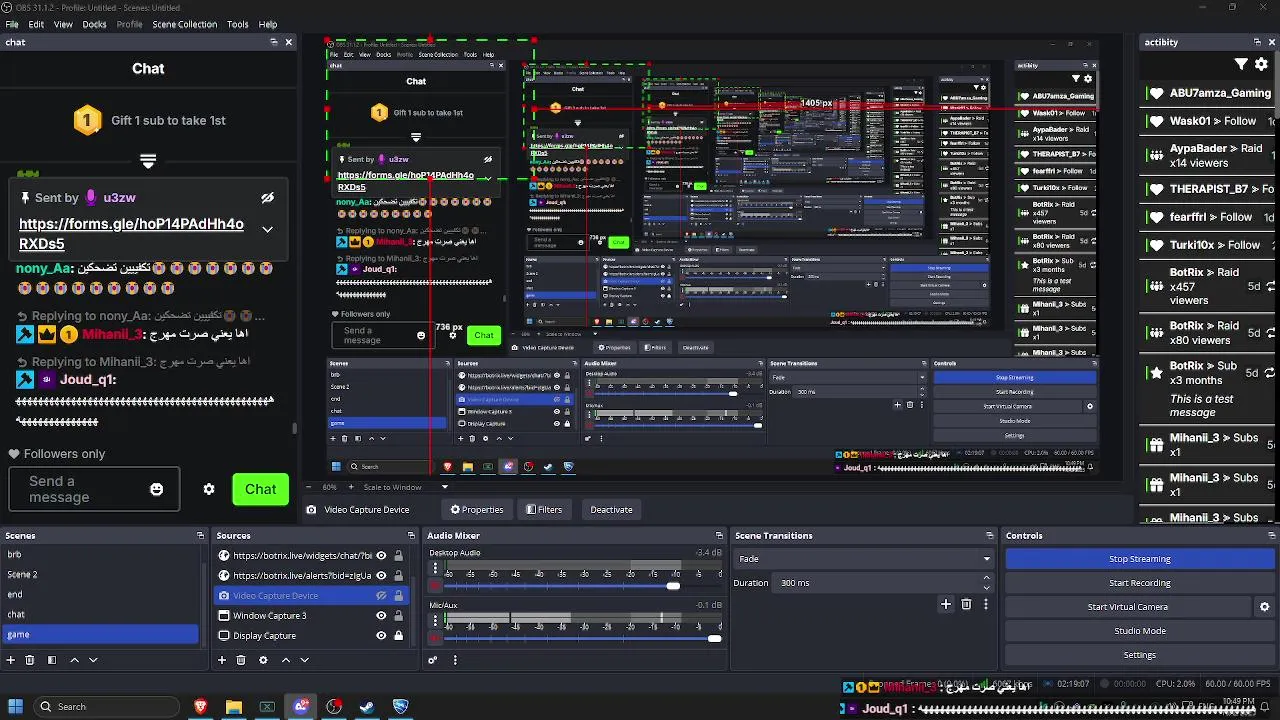The image size is (1280, 720).
Task: Delete the selected source with the trash icon
Action: (241, 660)
